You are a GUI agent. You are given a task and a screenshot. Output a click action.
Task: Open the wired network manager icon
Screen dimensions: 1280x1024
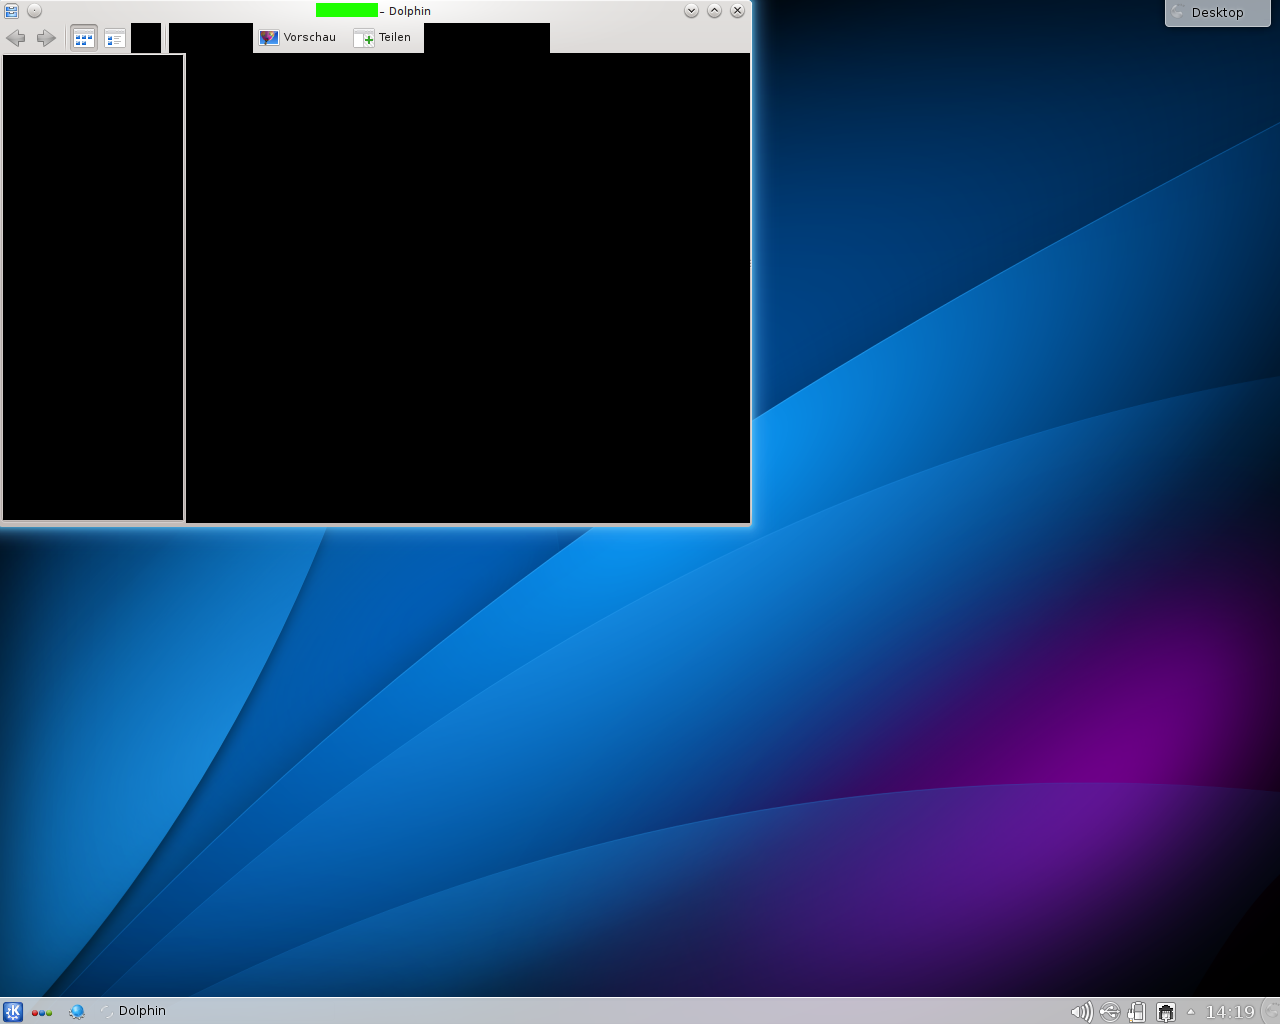(1165, 1012)
